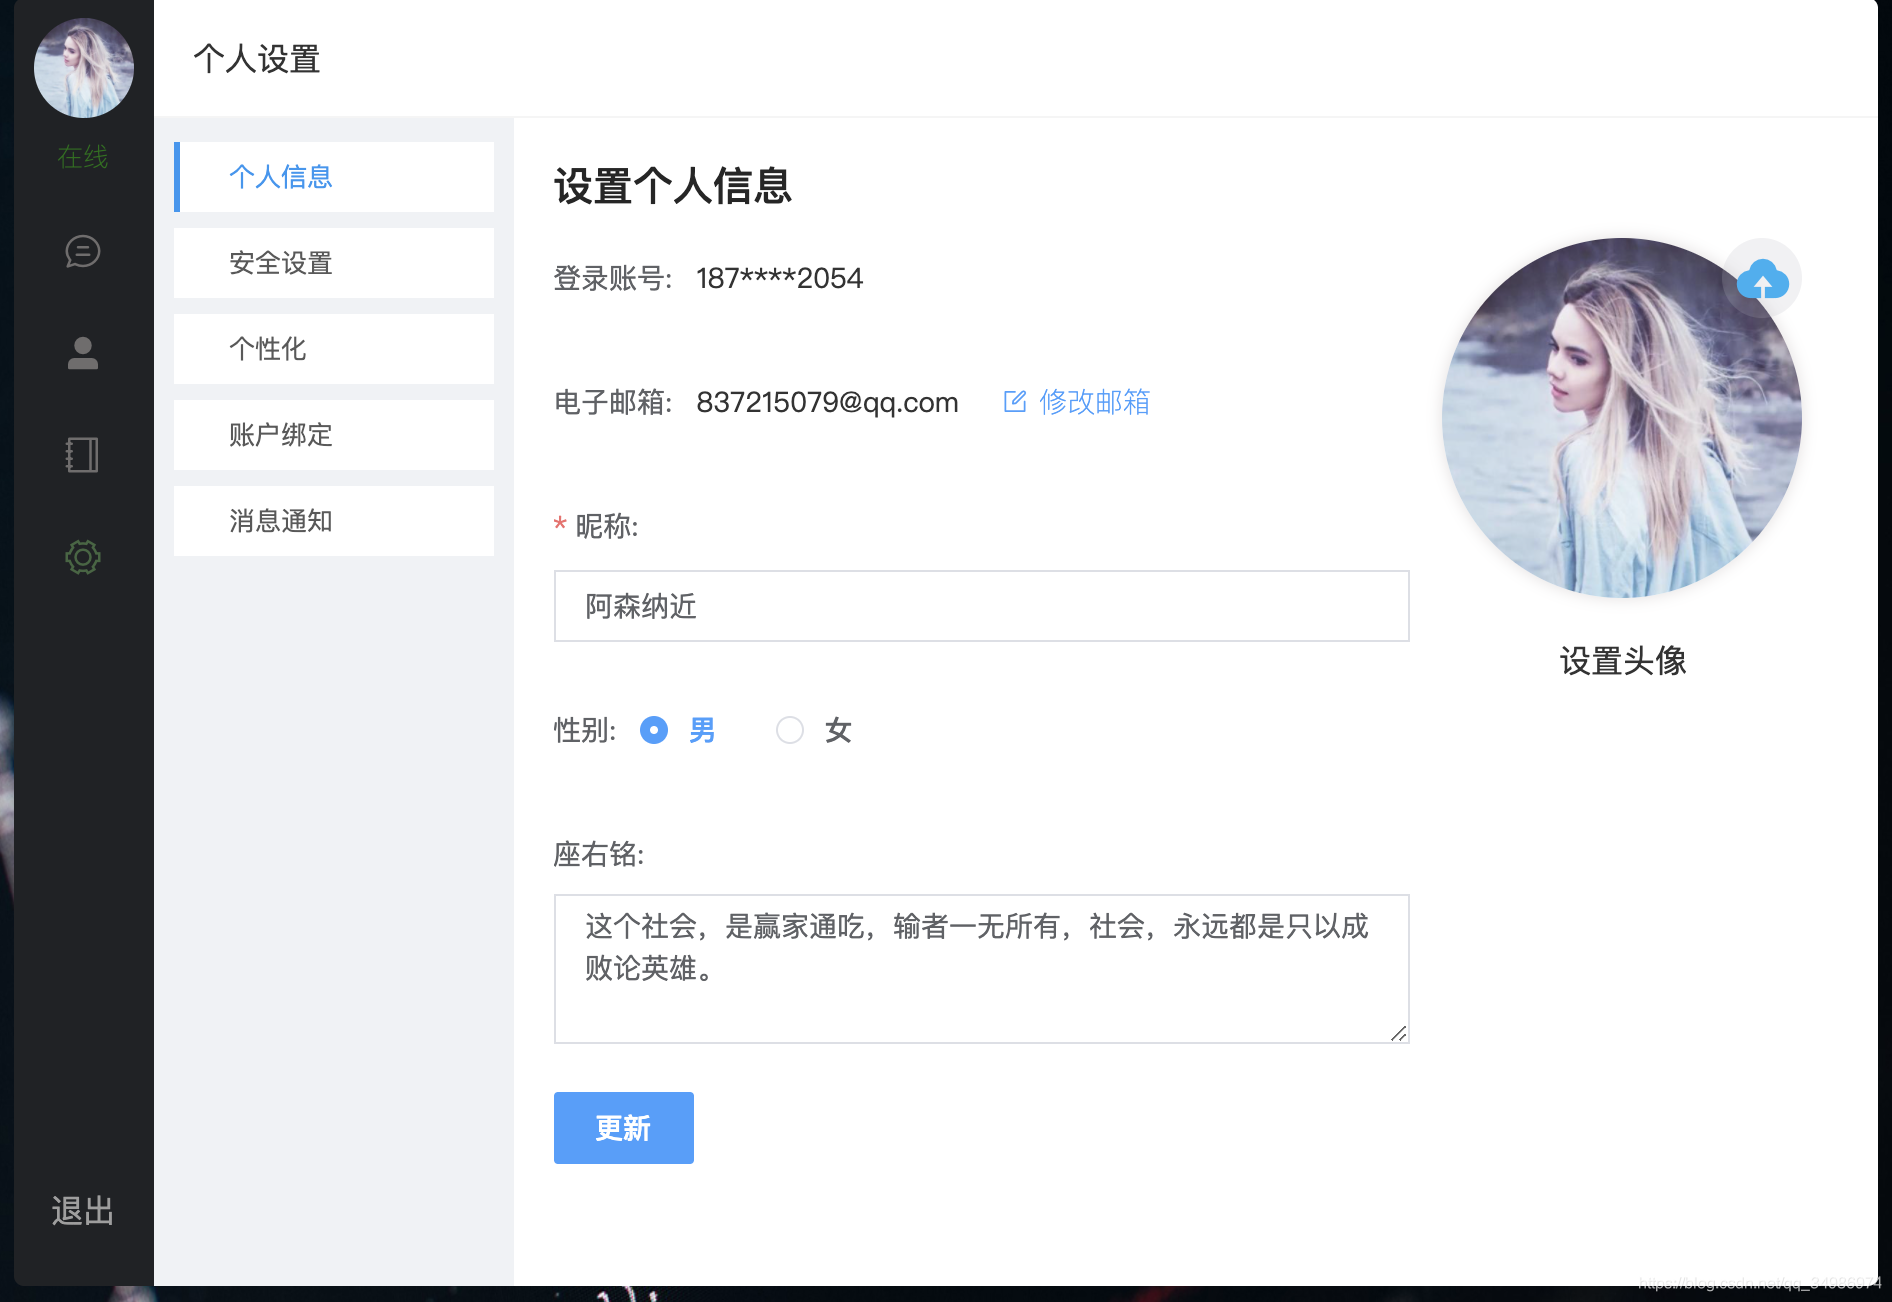
Task: Switch to the 账户绑定 tab
Action: pyautogui.click(x=334, y=435)
